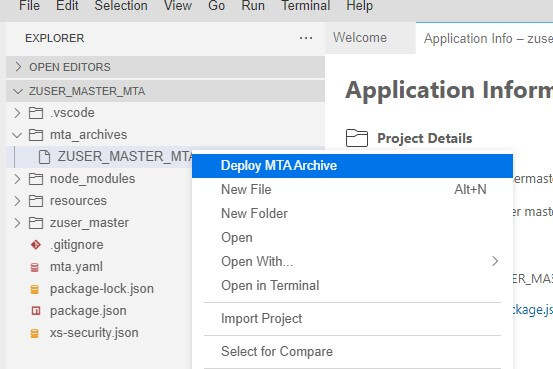Click the Project Details folder icon
553x369 pixels.
tap(357, 138)
